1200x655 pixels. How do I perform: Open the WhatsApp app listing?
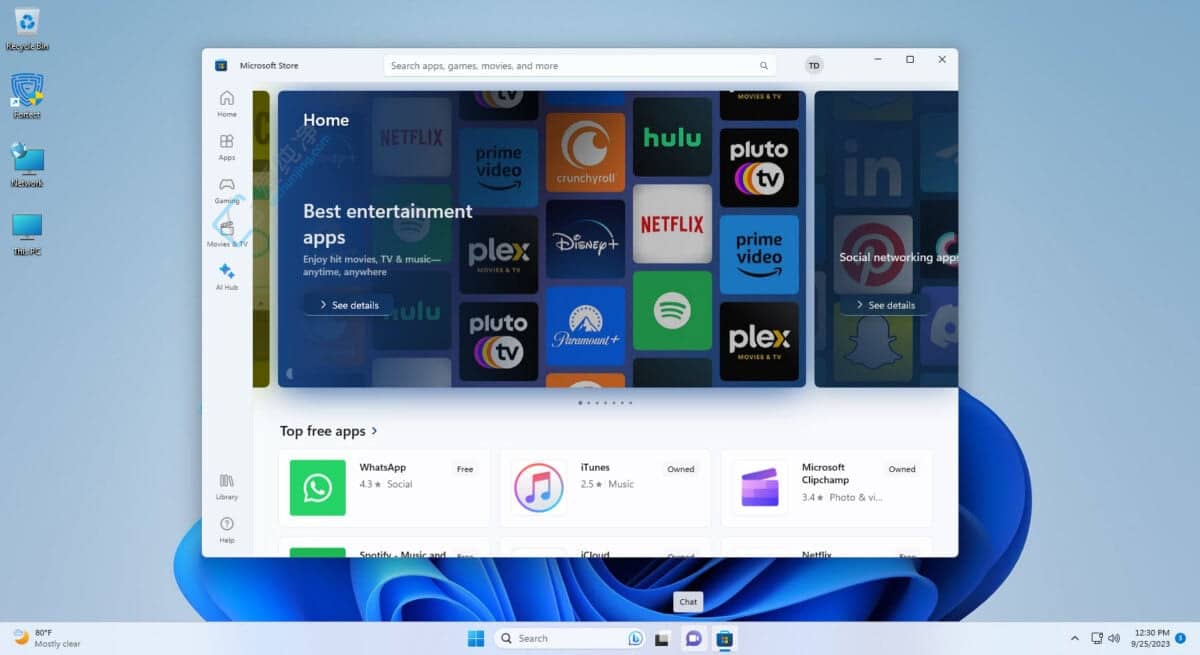pos(384,488)
